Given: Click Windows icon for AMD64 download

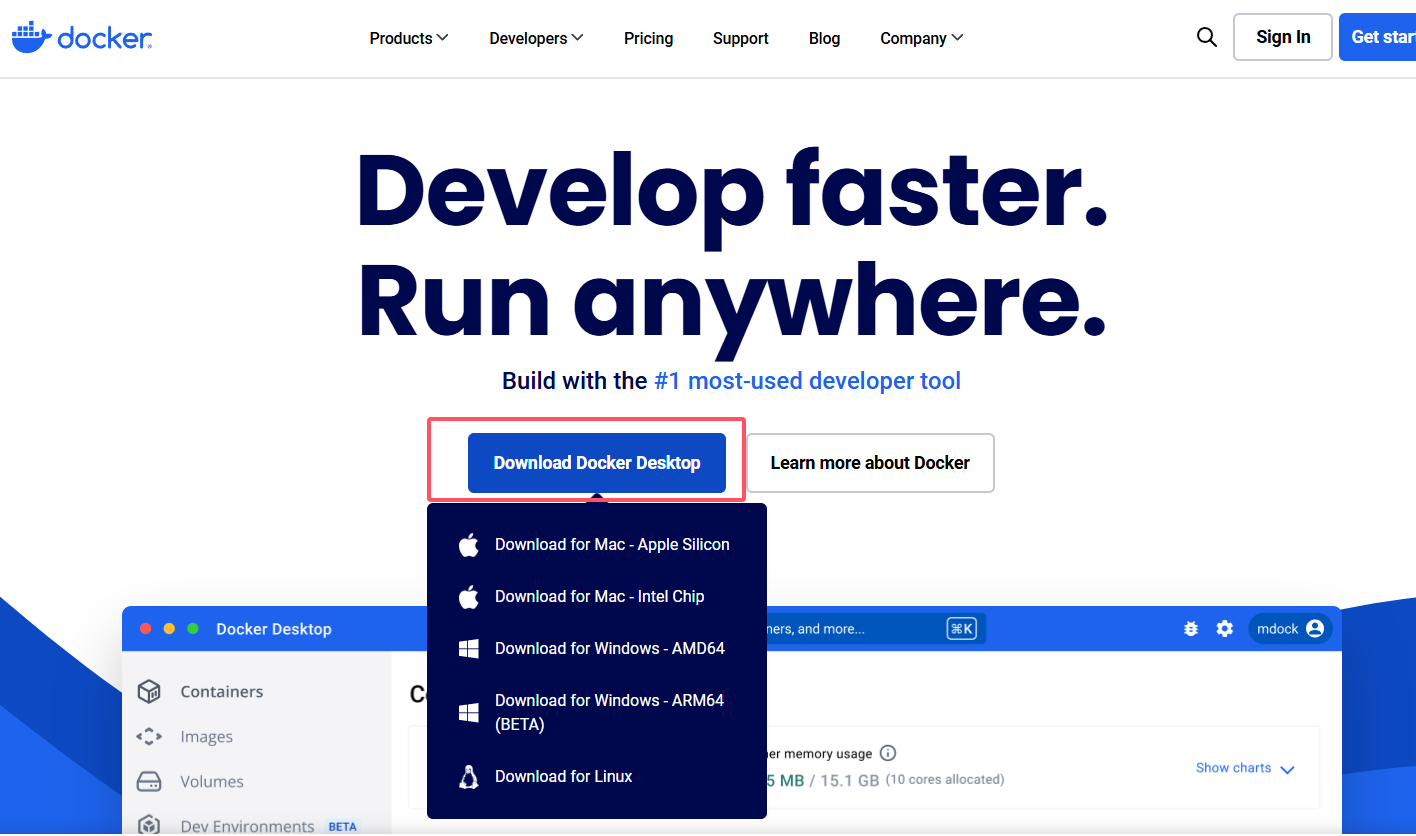Looking at the screenshot, I should tap(468, 649).
